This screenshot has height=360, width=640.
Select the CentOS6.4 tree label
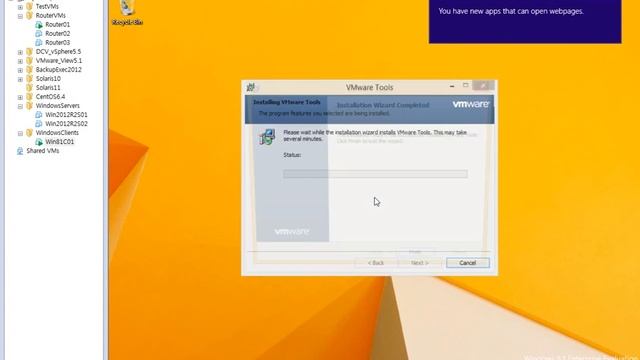point(51,96)
